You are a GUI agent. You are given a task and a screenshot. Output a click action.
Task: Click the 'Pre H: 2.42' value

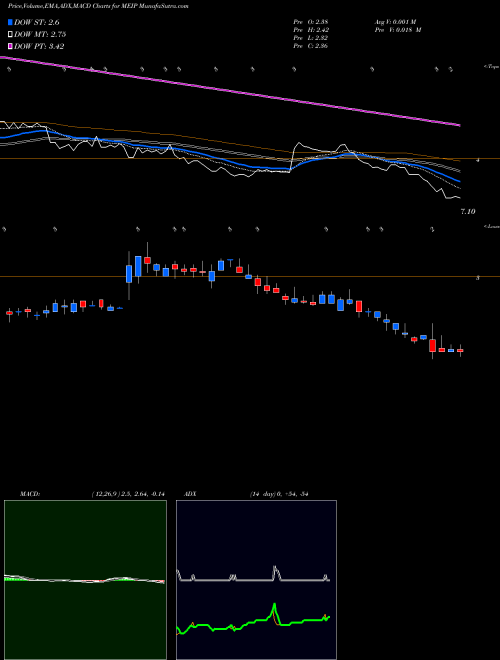point(311,30)
